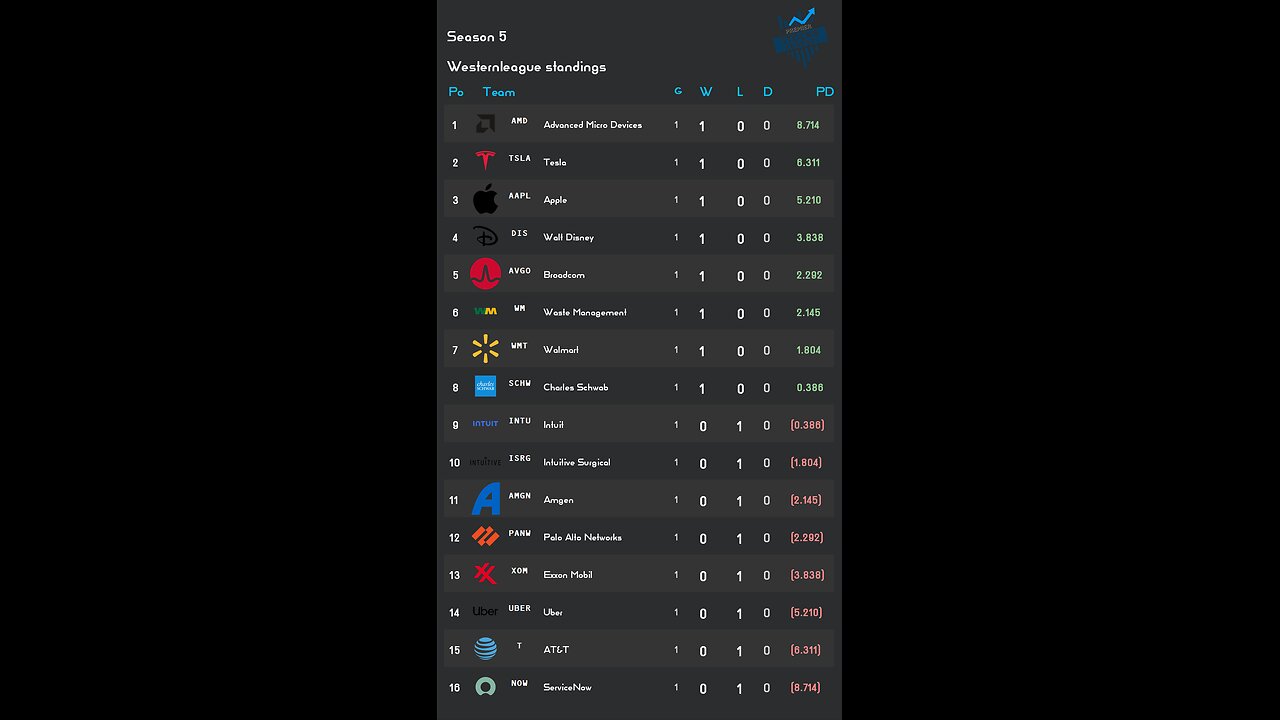
Task: Select the yellow Walmart spark logo
Action: (485, 349)
